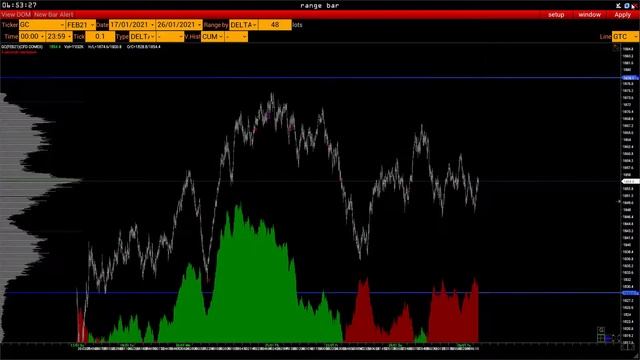Click the lower blue price line marker
The image size is (640, 360).
coord(630,293)
